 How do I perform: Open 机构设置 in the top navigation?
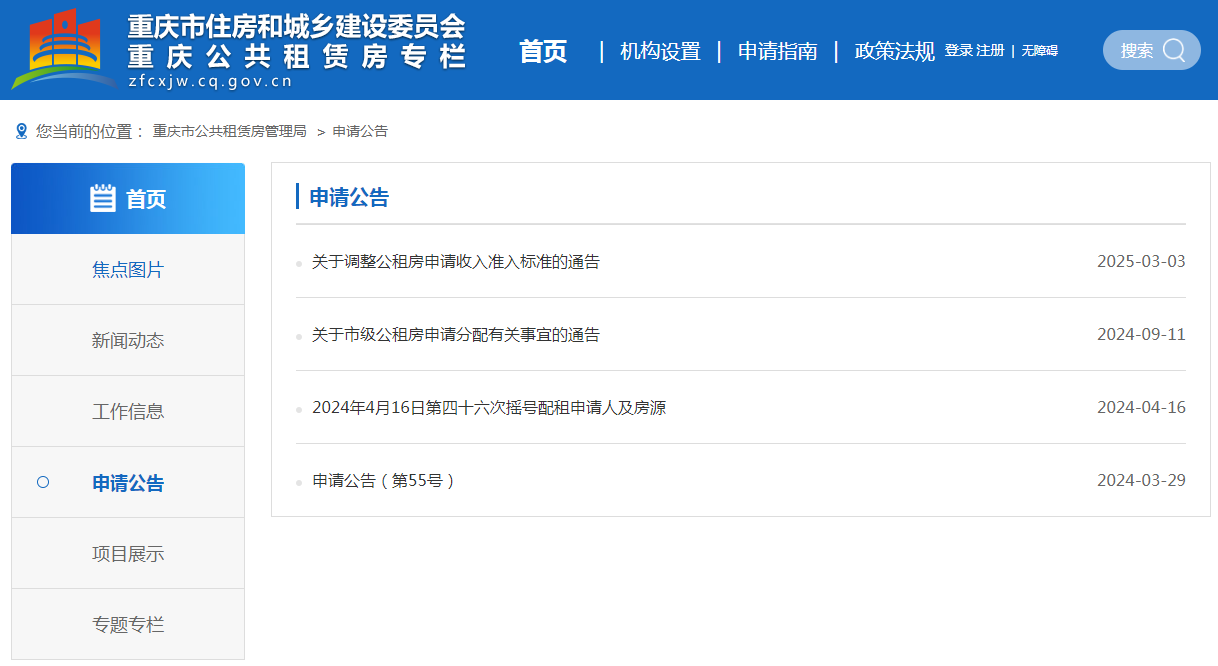[x=660, y=52]
